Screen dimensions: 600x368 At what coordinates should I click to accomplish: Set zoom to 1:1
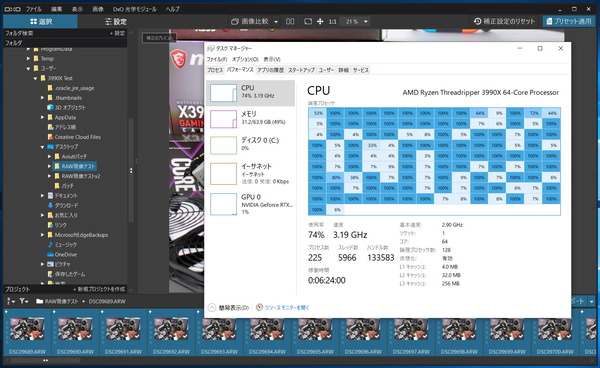tap(333, 22)
